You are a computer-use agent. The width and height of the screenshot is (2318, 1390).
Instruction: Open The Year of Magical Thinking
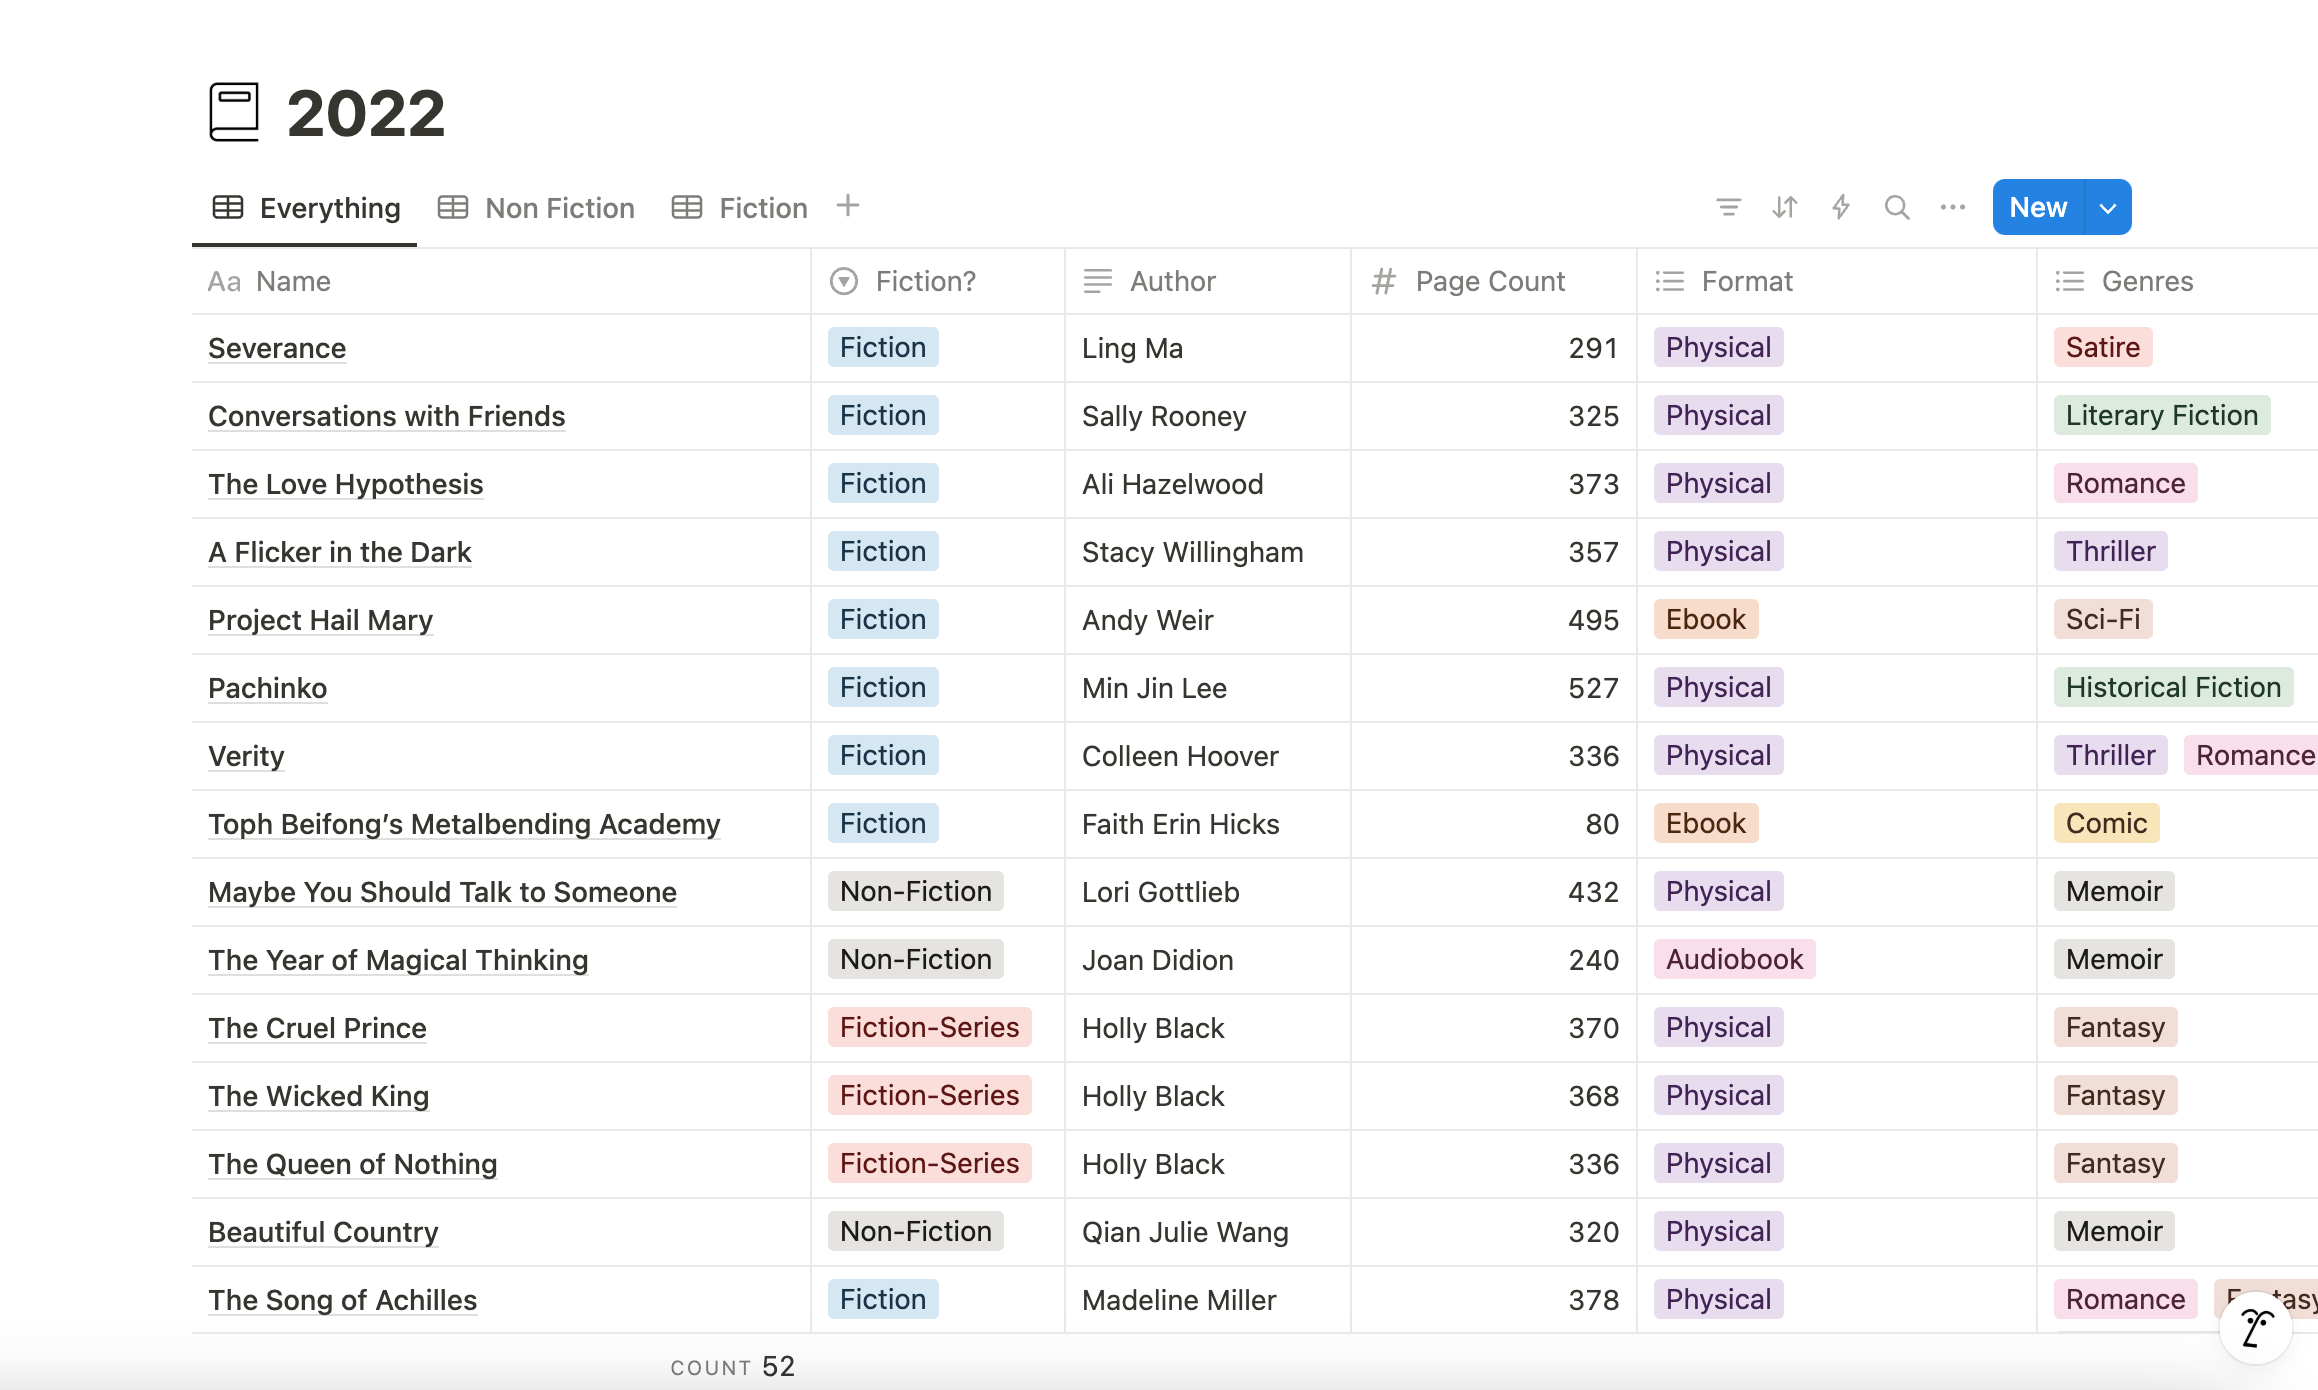[x=398, y=960]
